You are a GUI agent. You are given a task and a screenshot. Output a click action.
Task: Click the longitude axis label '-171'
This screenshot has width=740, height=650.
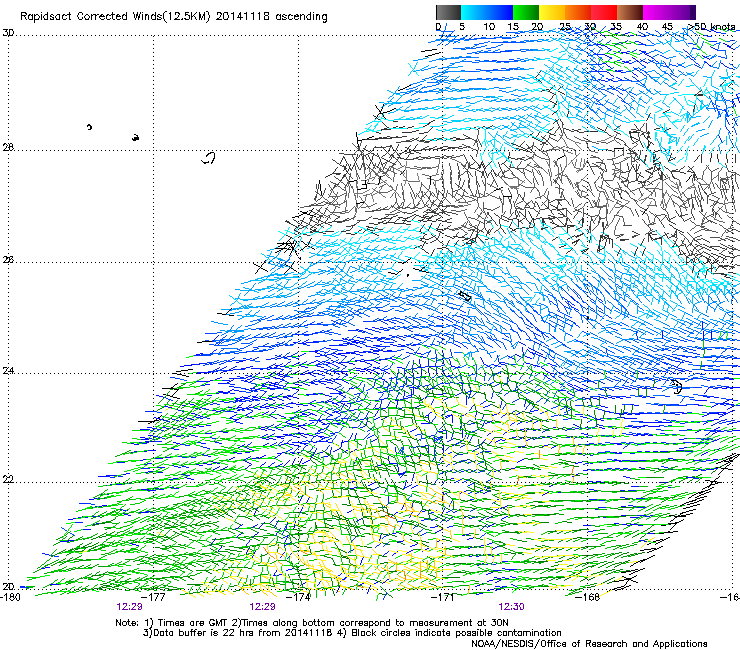pyautogui.click(x=443, y=597)
